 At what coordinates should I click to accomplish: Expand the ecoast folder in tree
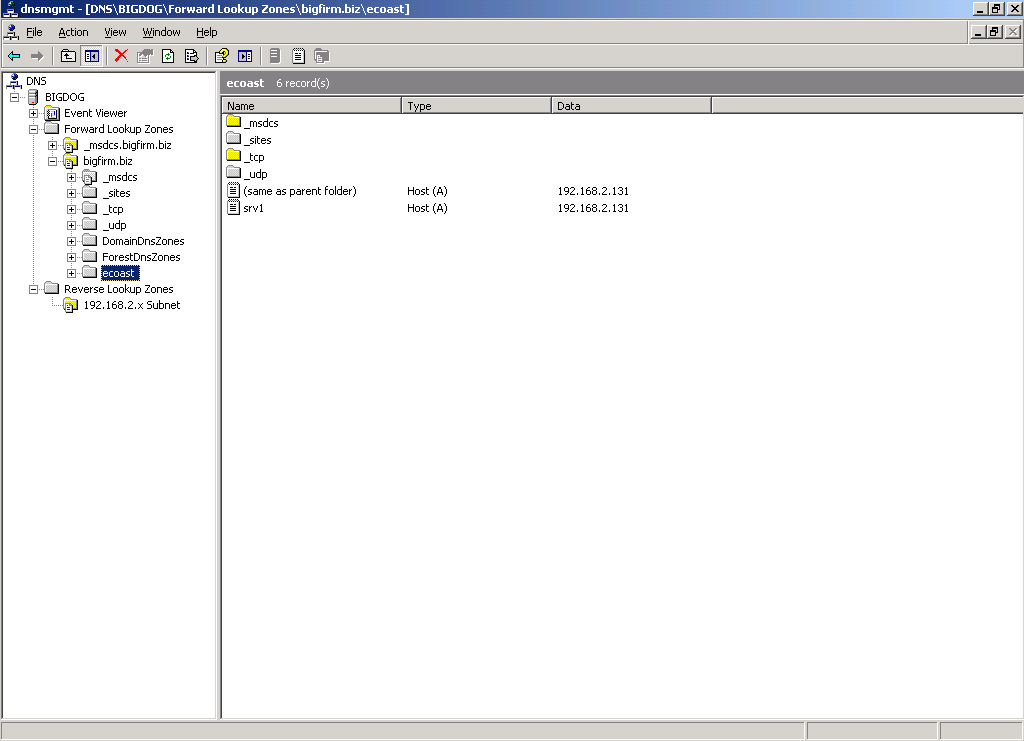click(x=71, y=273)
